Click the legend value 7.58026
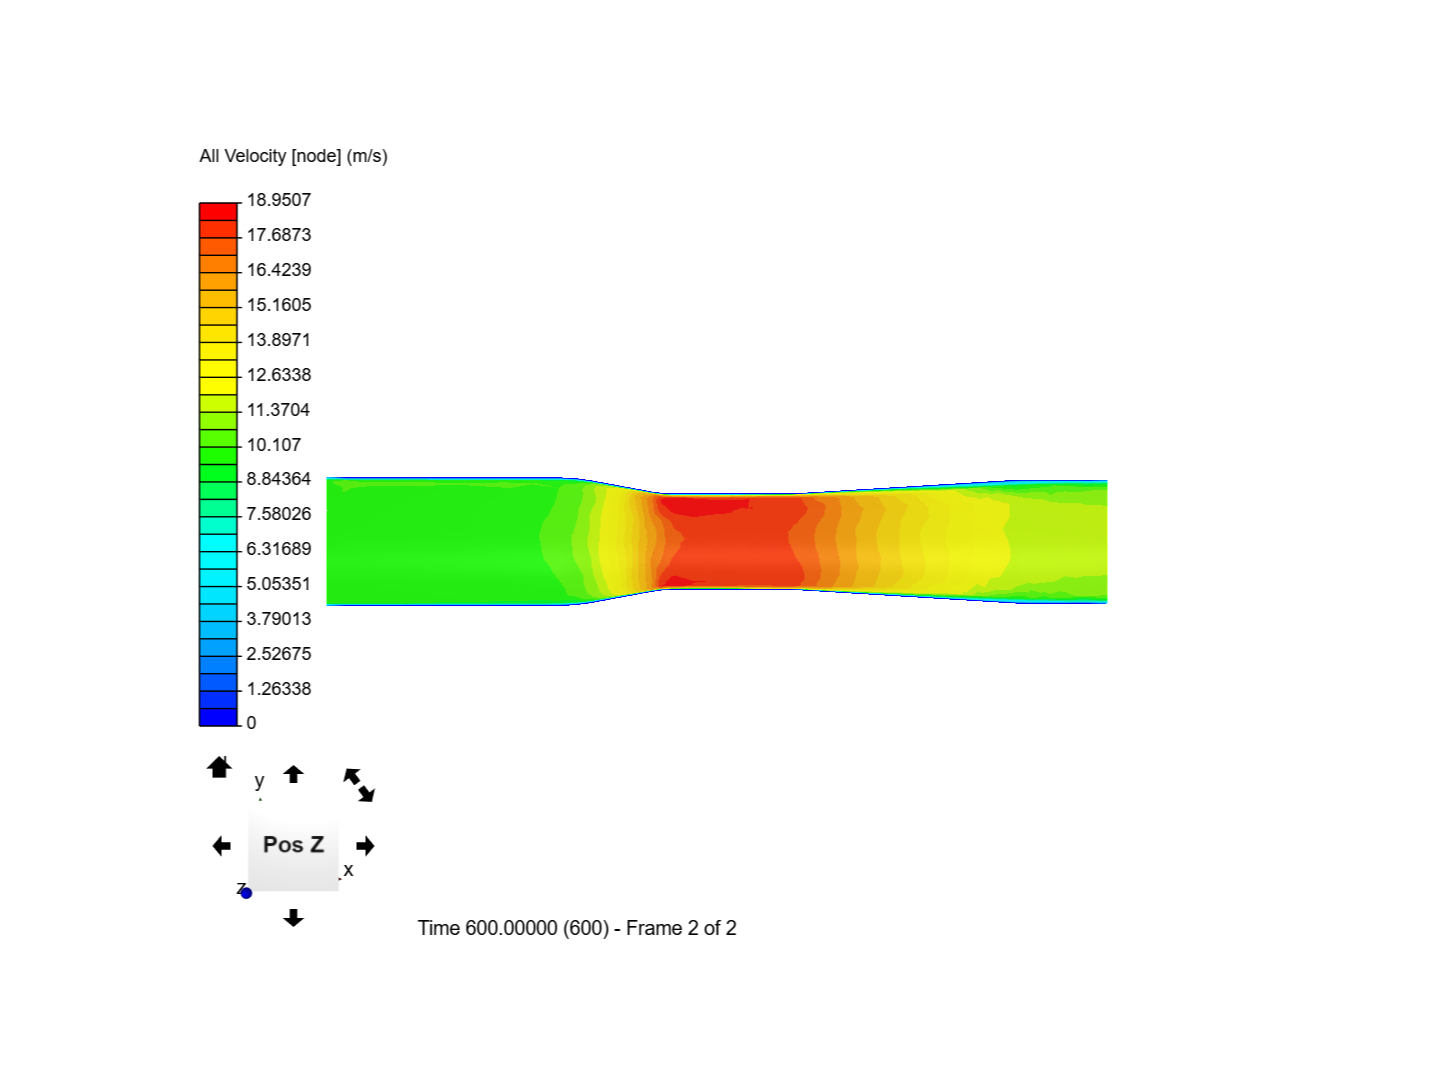Viewport: 1440px width, 1080px height. (279, 514)
